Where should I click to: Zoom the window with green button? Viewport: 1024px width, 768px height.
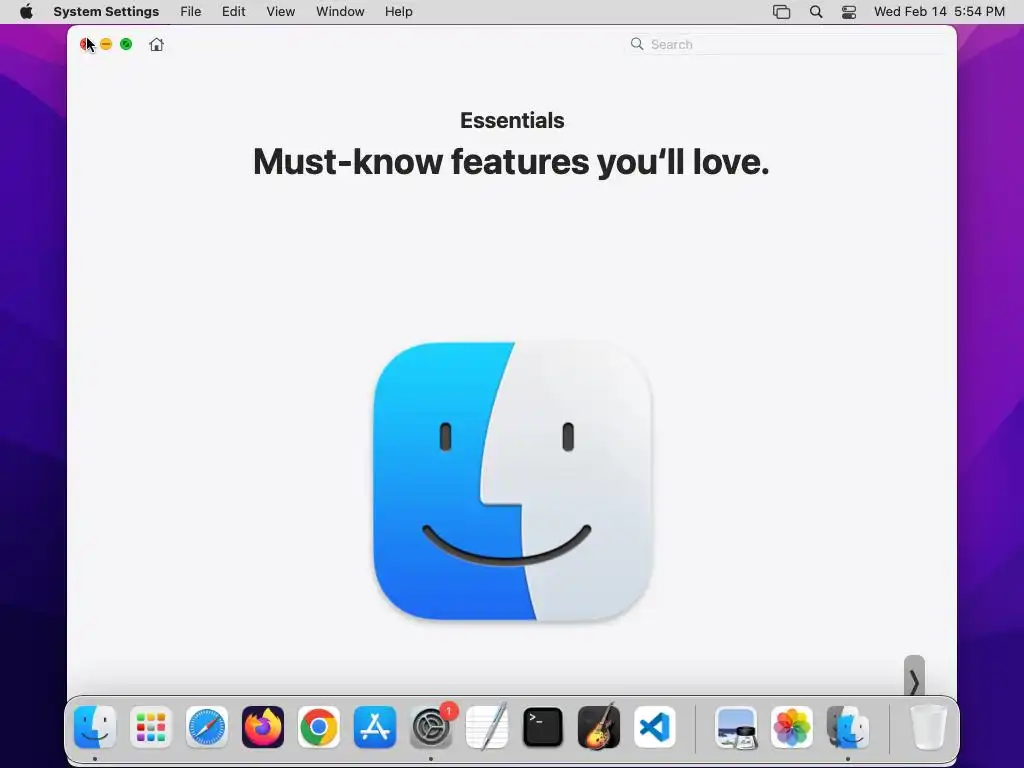point(126,44)
